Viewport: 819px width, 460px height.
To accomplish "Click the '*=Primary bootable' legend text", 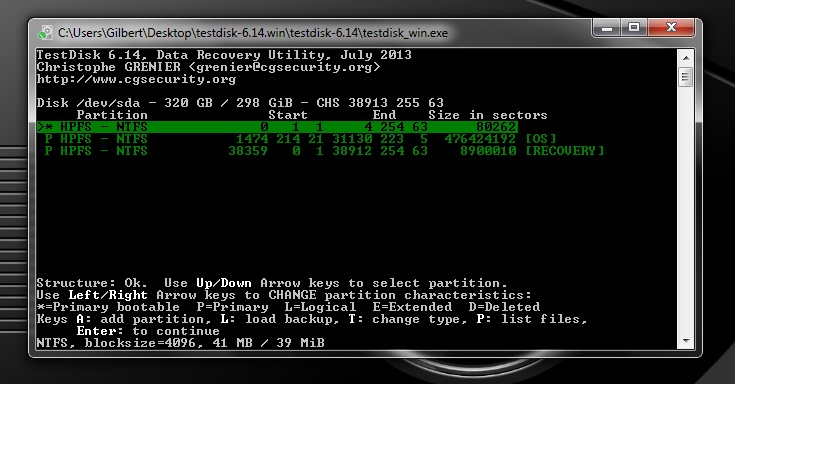I will click(x=108, y=307).
